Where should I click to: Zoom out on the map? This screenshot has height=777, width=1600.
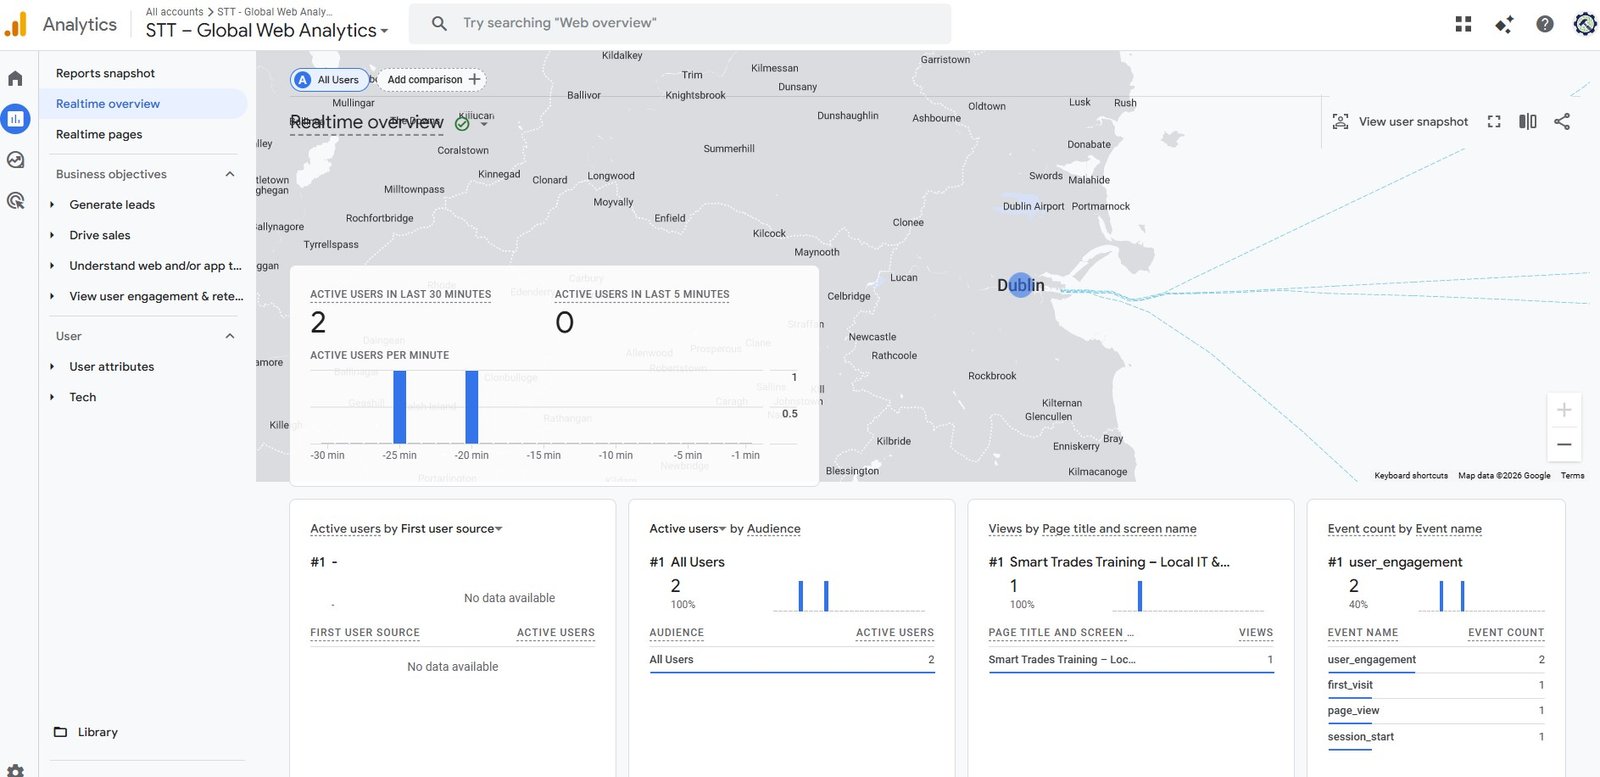[1564, 445]
